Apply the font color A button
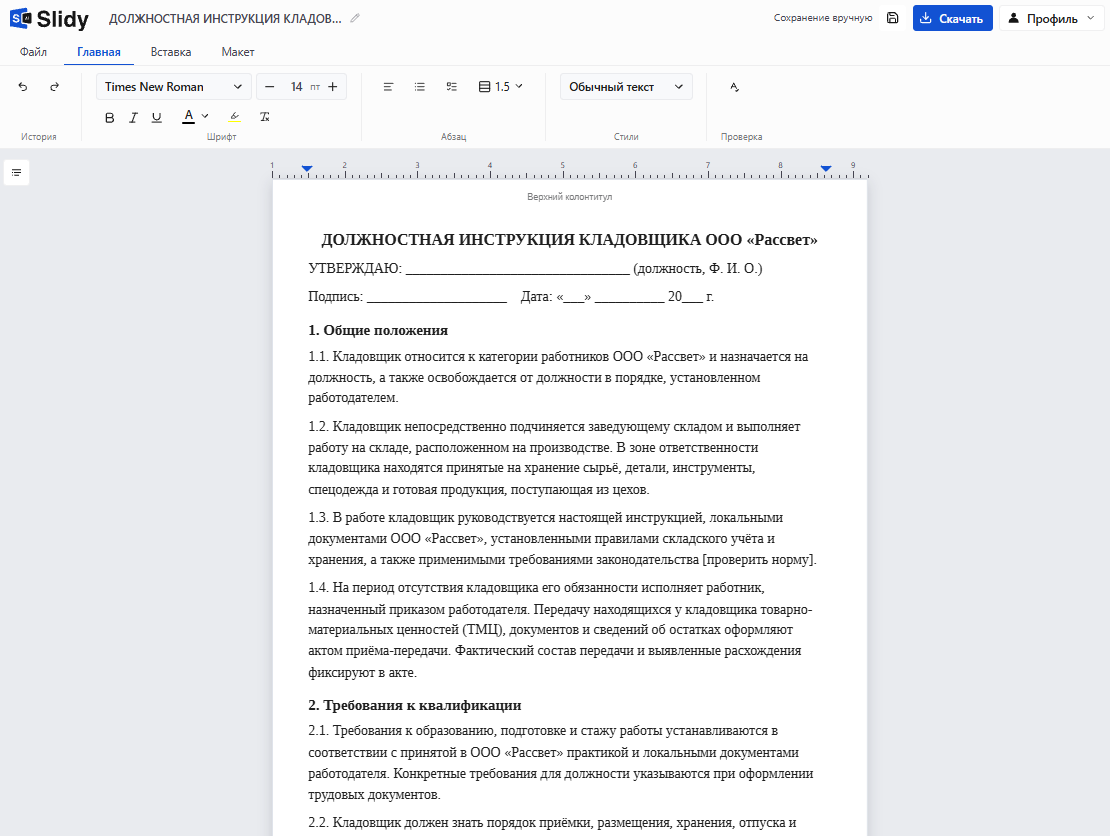The image size is (1110, 836). point(188,116)
